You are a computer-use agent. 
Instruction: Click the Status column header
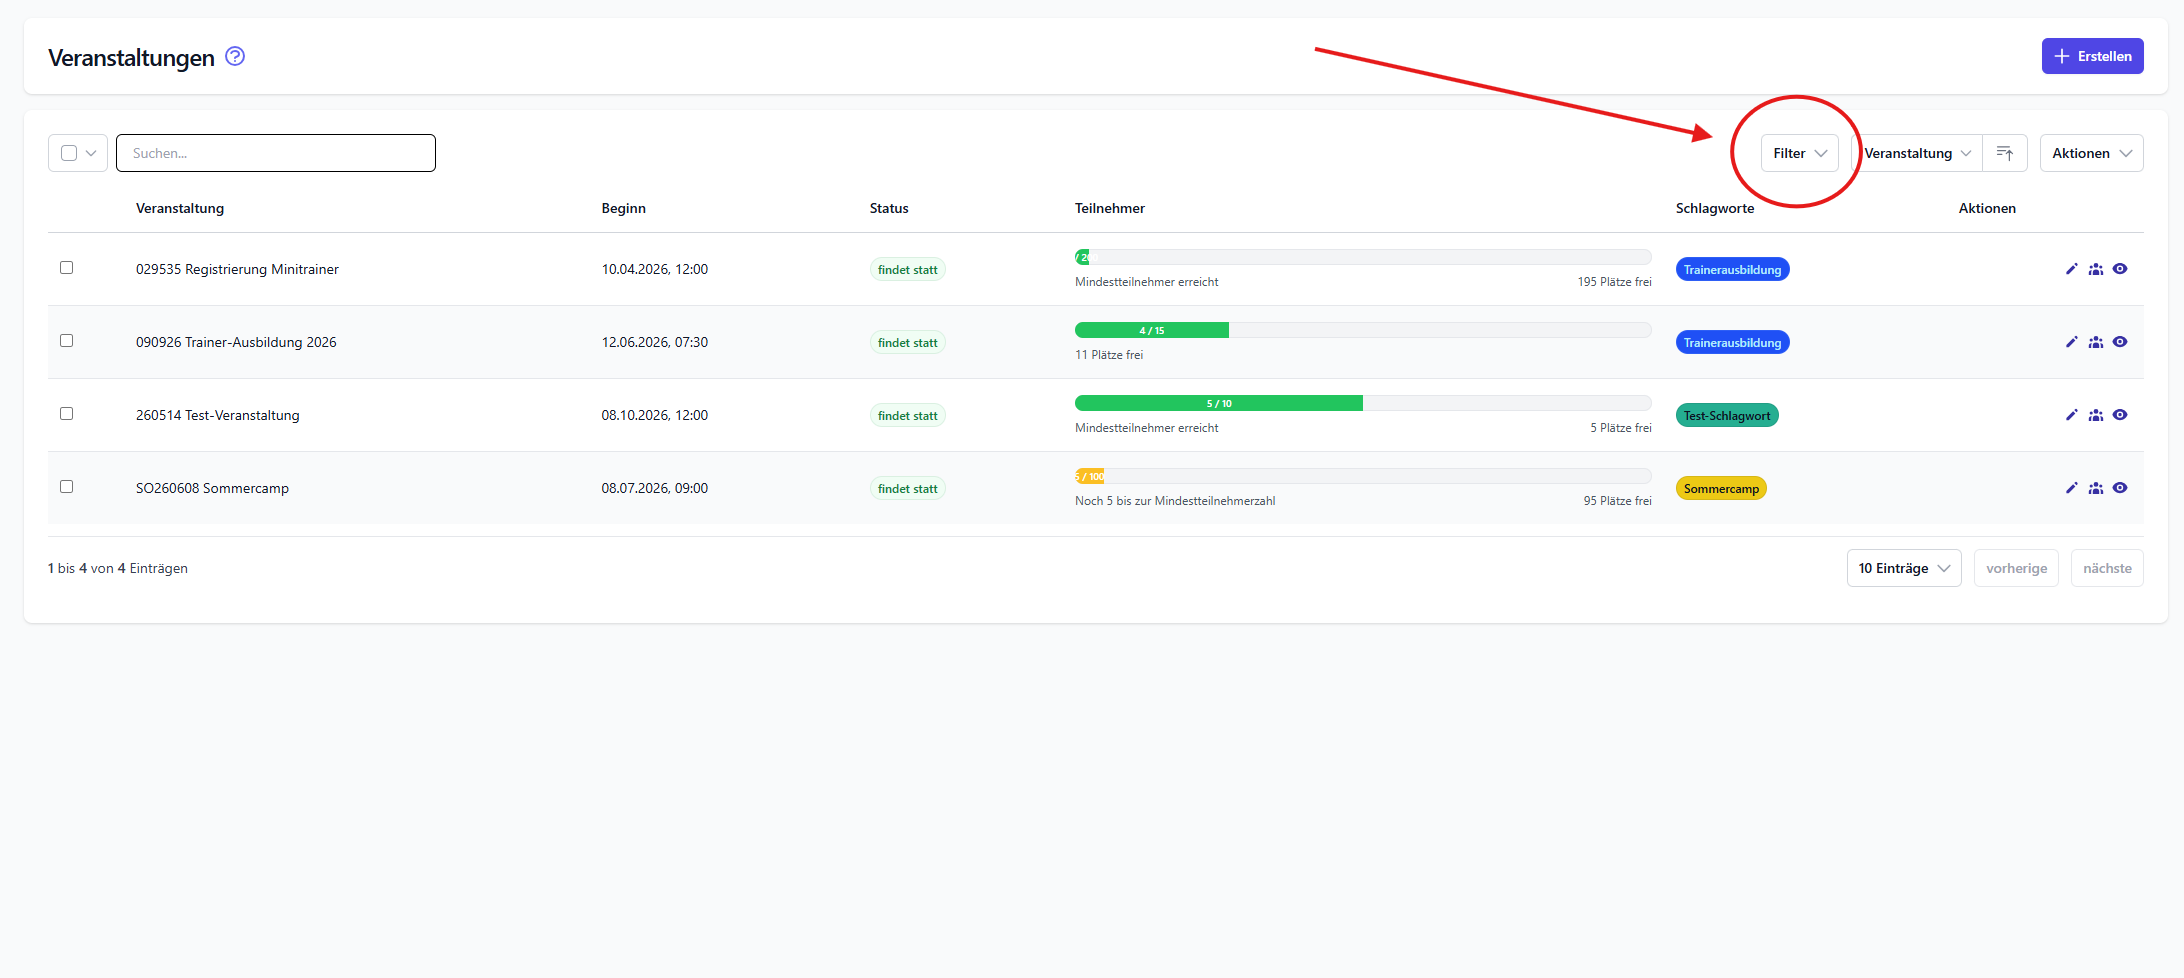(888, 208)
